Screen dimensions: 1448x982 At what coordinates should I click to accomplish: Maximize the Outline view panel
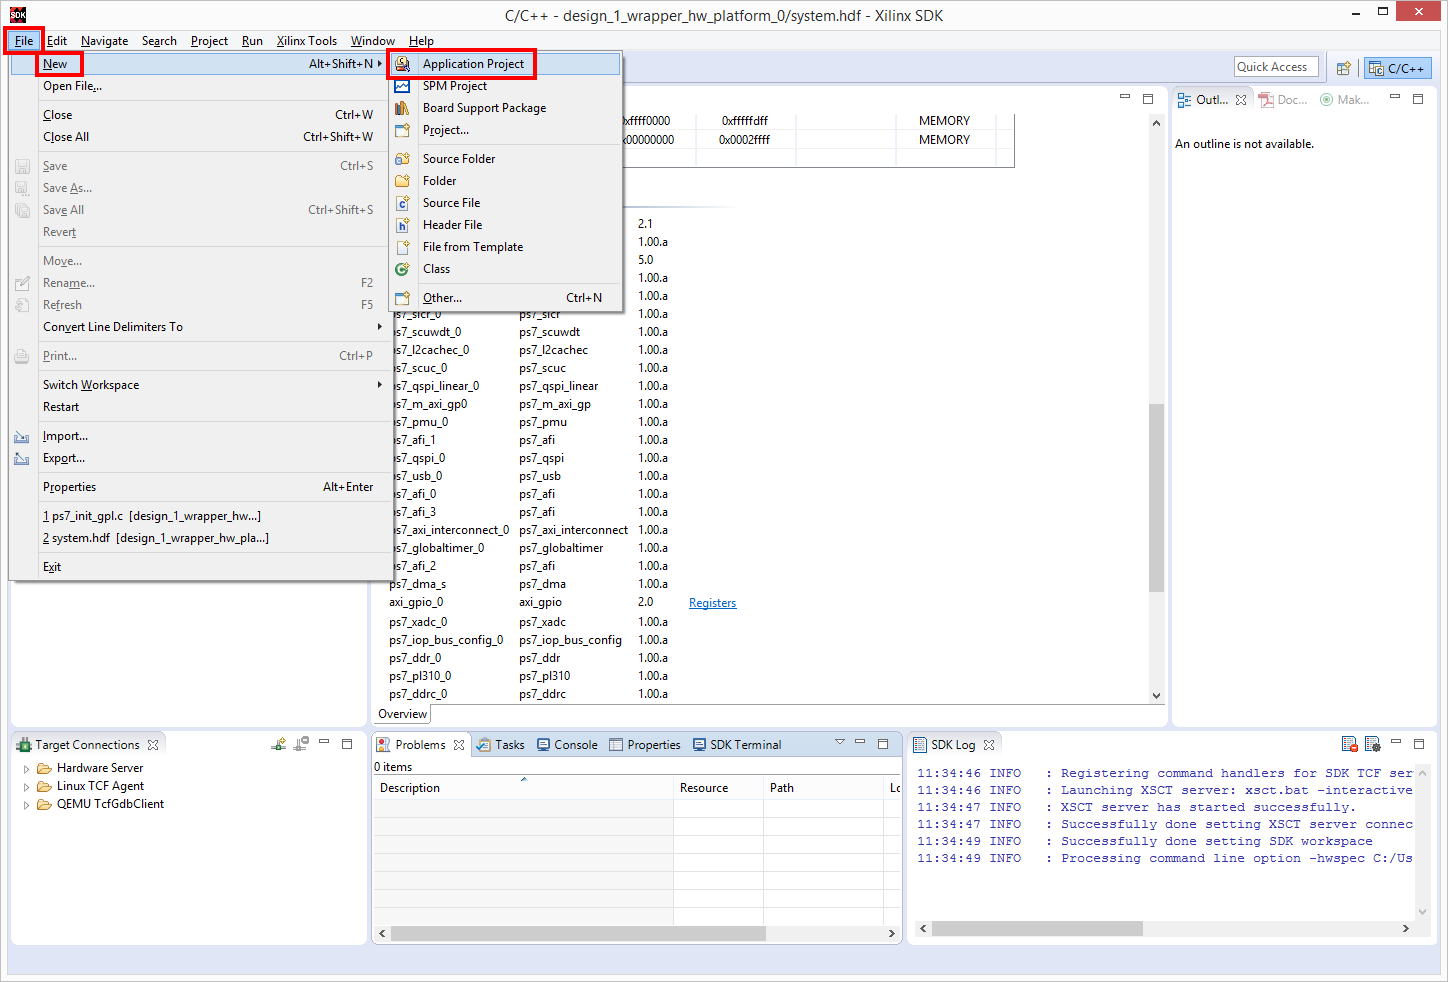[x=1417, y=99]
